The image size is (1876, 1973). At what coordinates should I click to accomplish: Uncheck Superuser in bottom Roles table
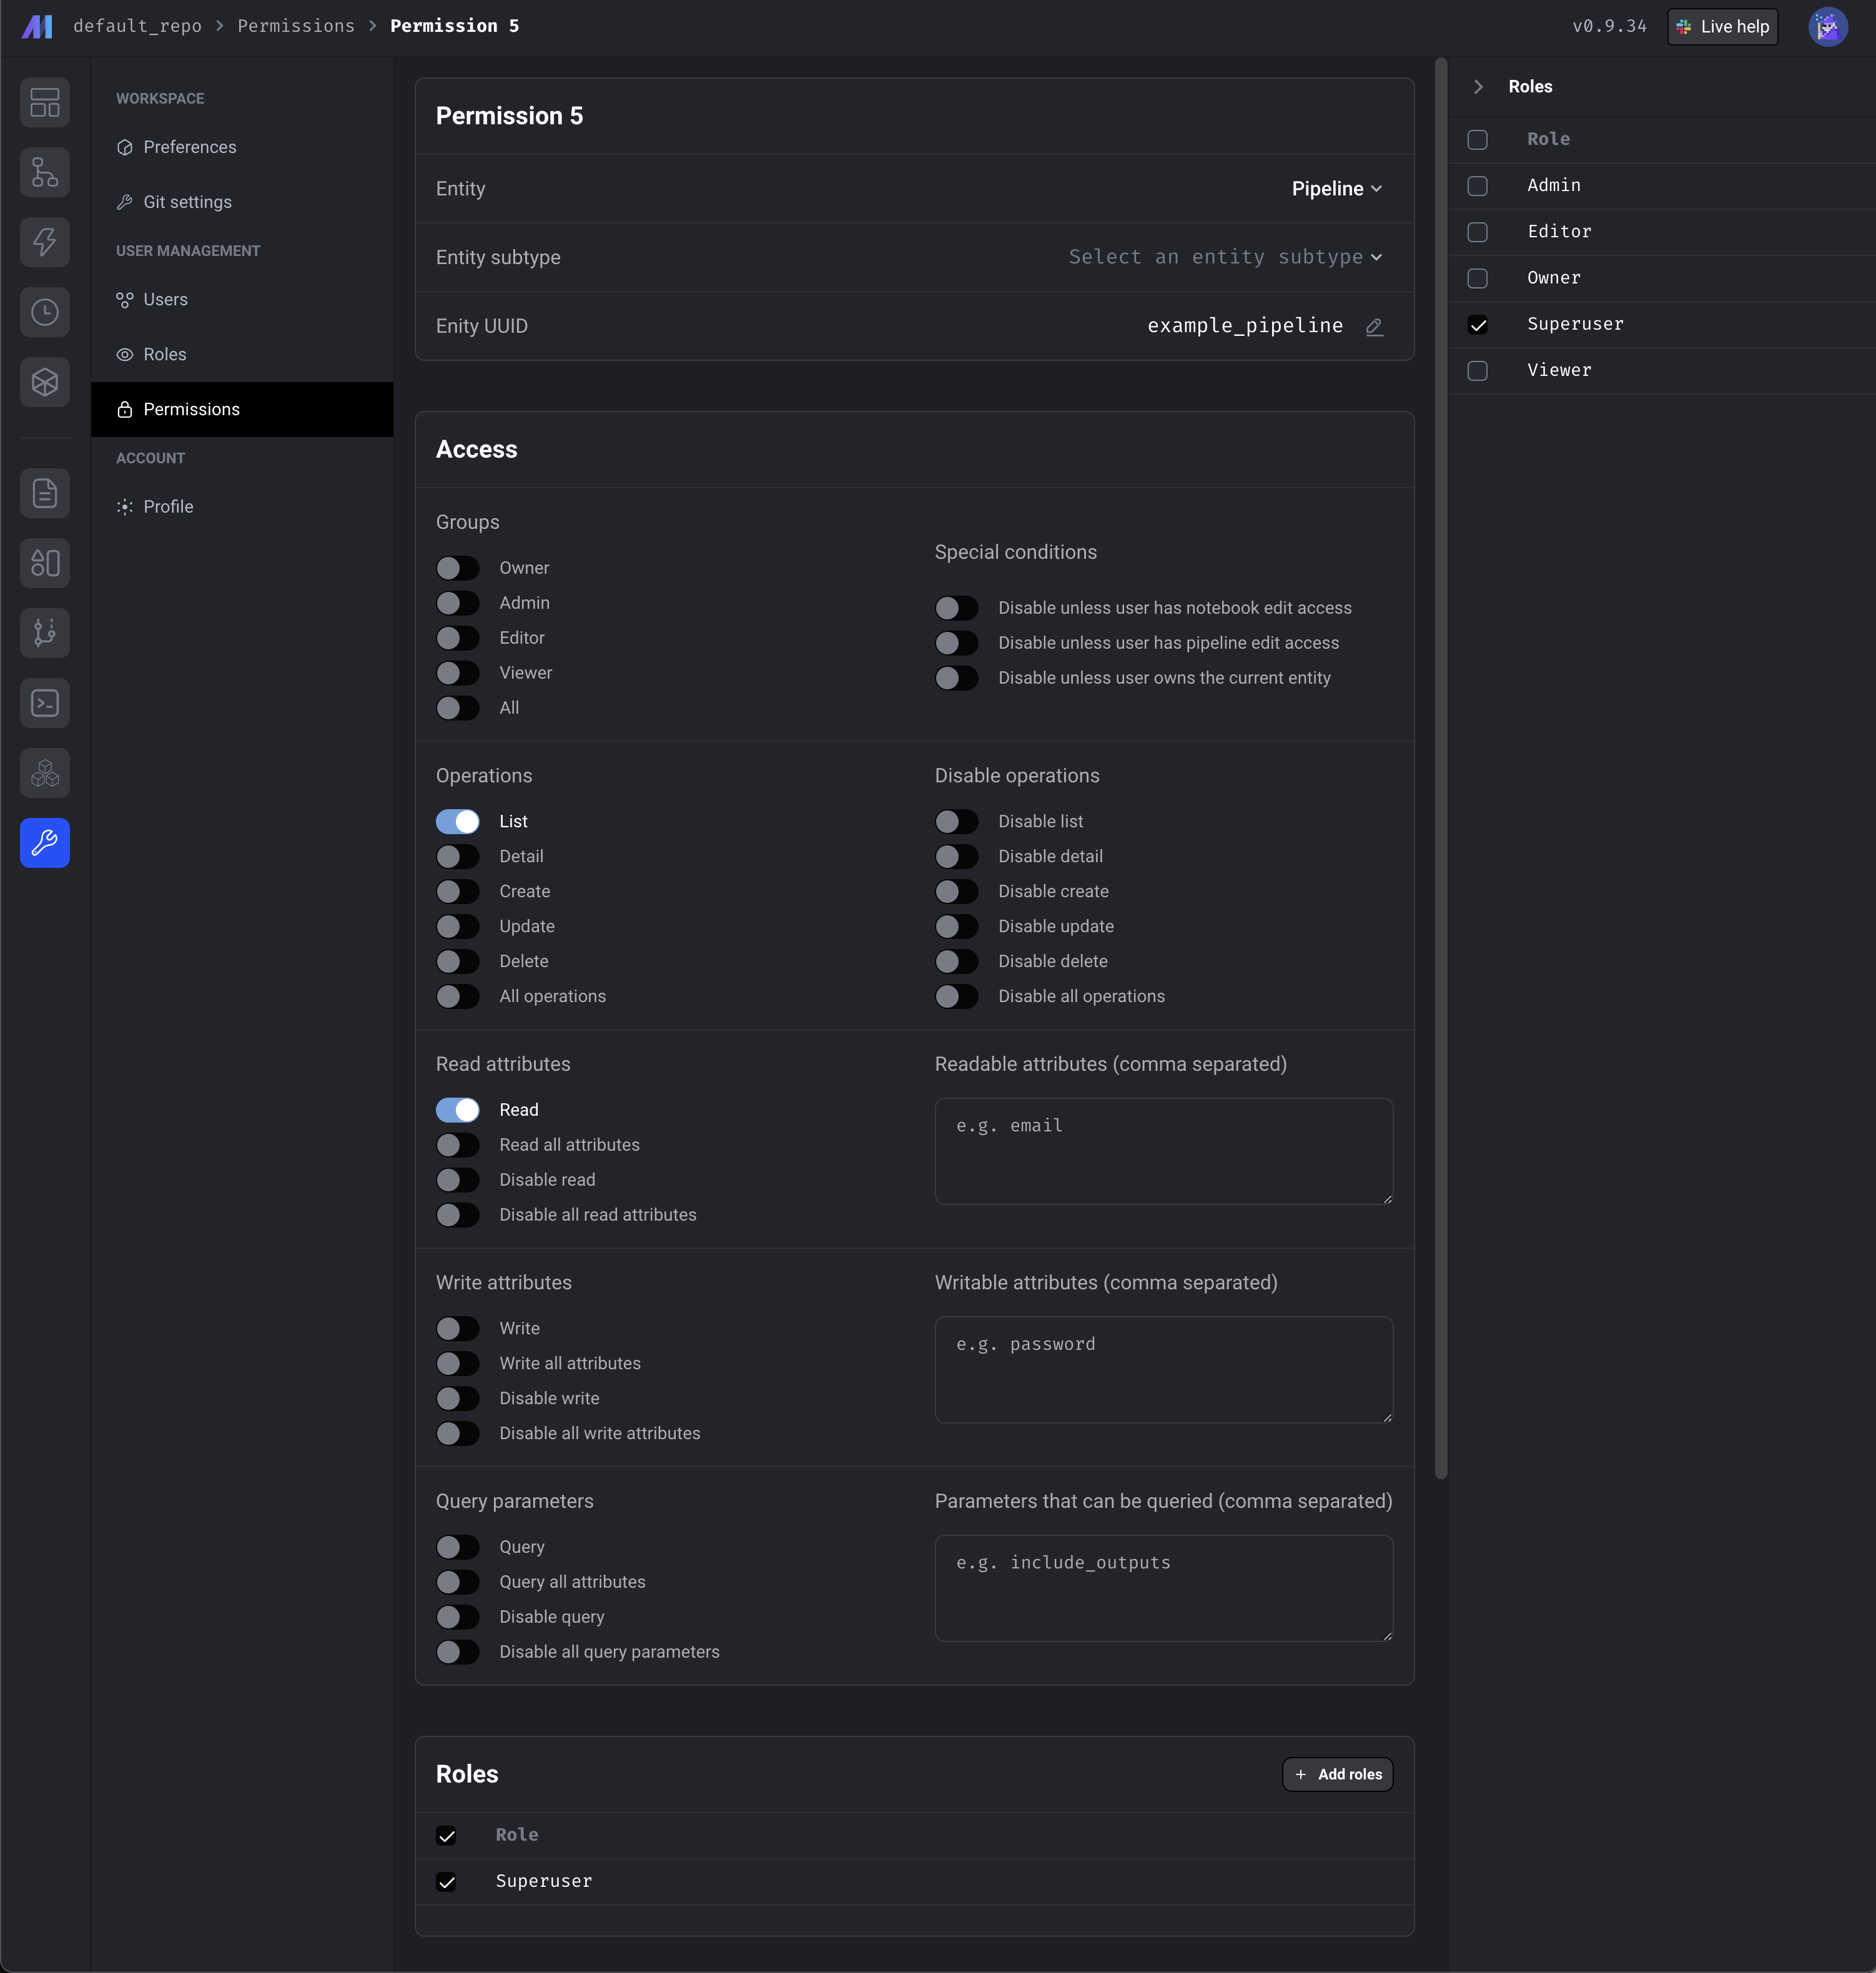[447, 1882]
